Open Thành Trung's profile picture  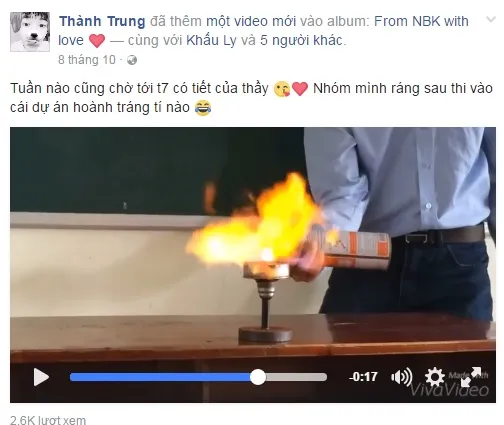[x=30, y=32]
